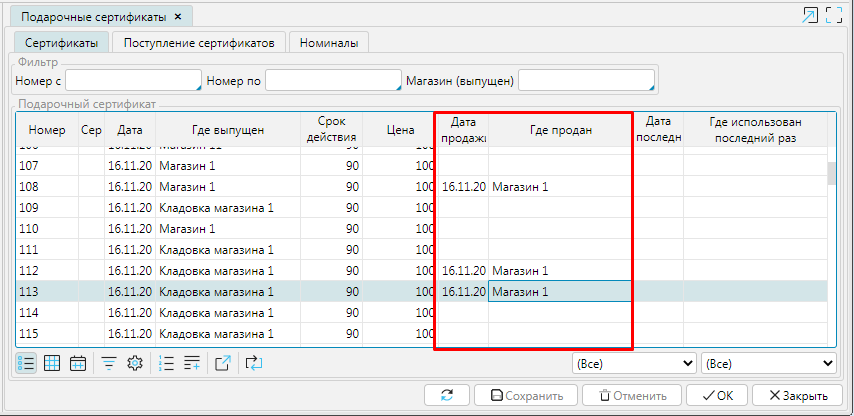The image size is (854, 416).
Task: Open the filter funnel icon
Action: [109, 363]
